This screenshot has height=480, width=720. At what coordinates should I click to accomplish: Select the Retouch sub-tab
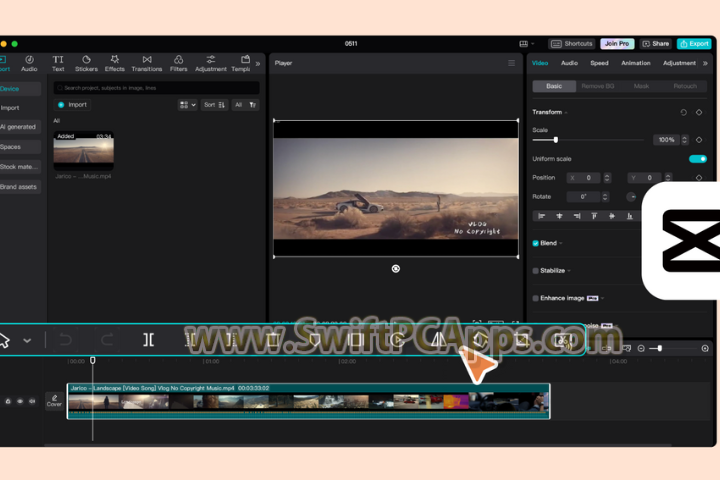[x=685, y=86]
